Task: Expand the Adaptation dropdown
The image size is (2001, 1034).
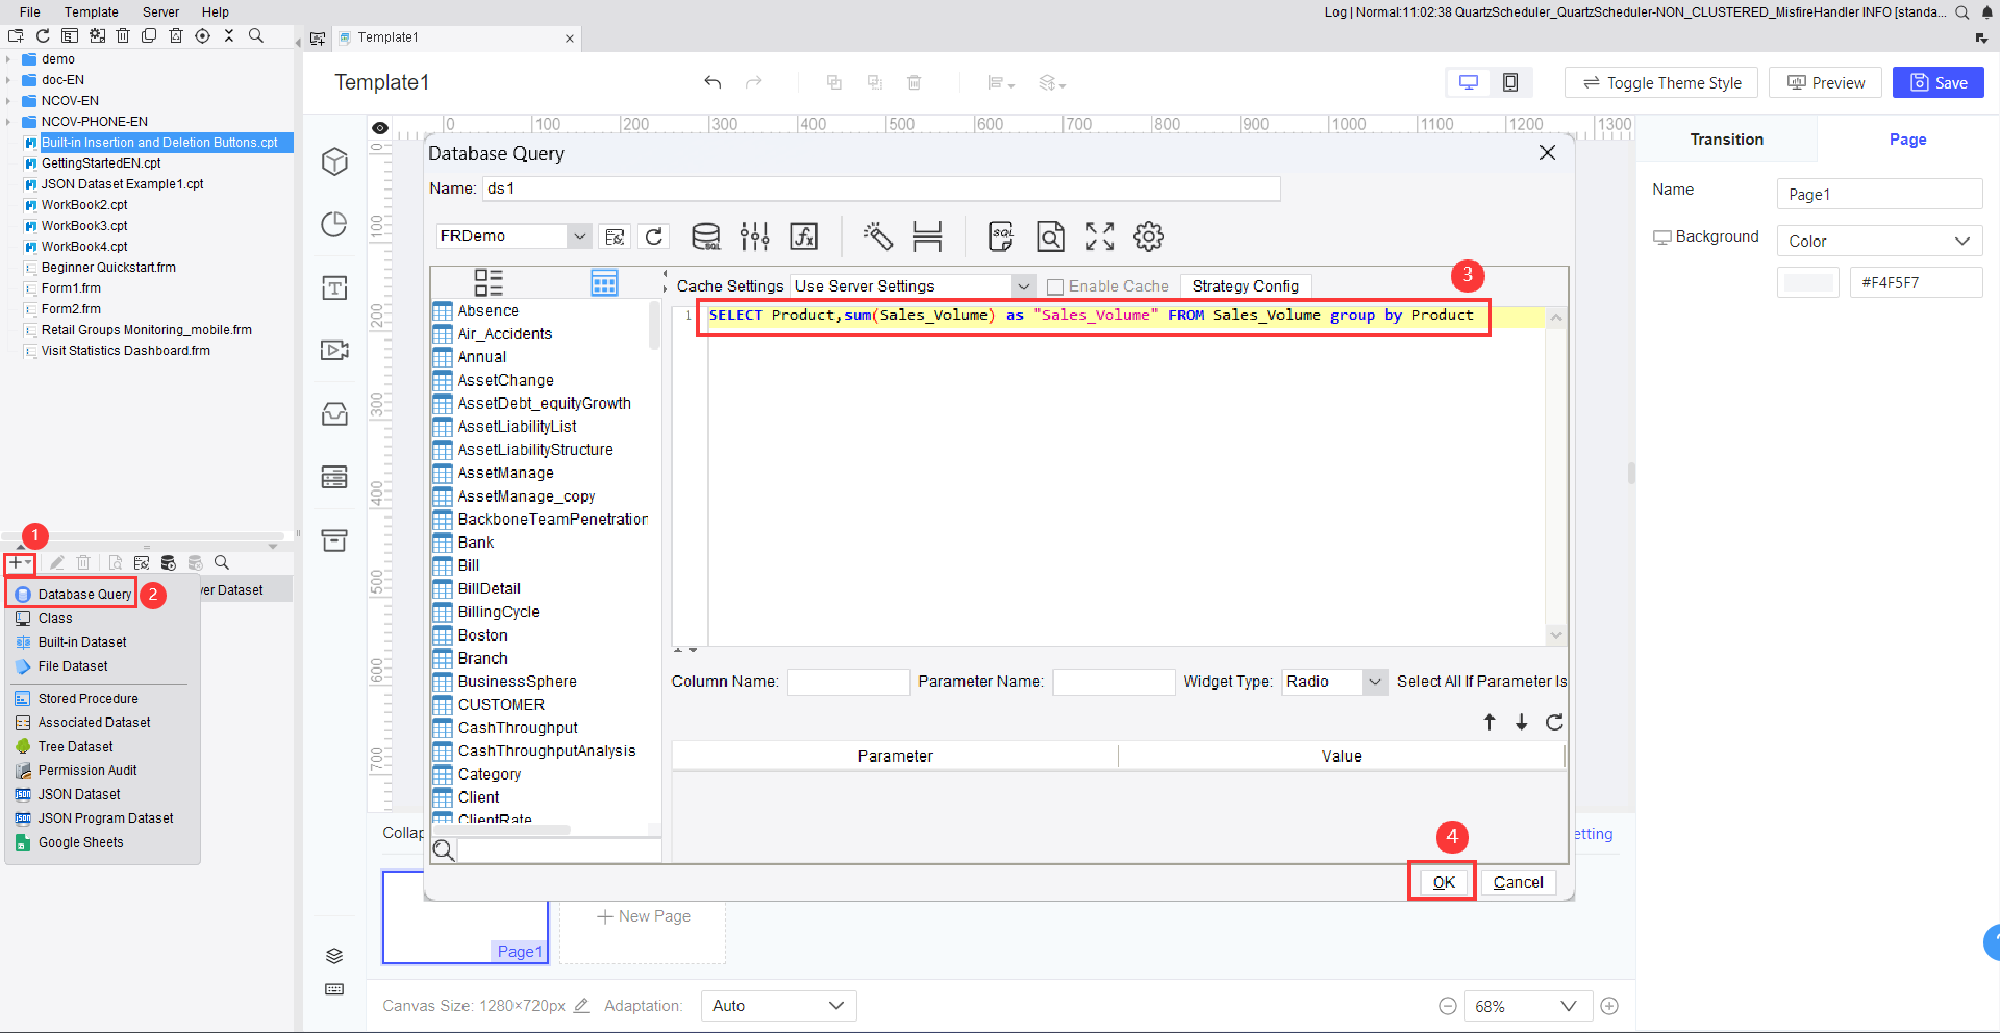Action: (778, 1005)
